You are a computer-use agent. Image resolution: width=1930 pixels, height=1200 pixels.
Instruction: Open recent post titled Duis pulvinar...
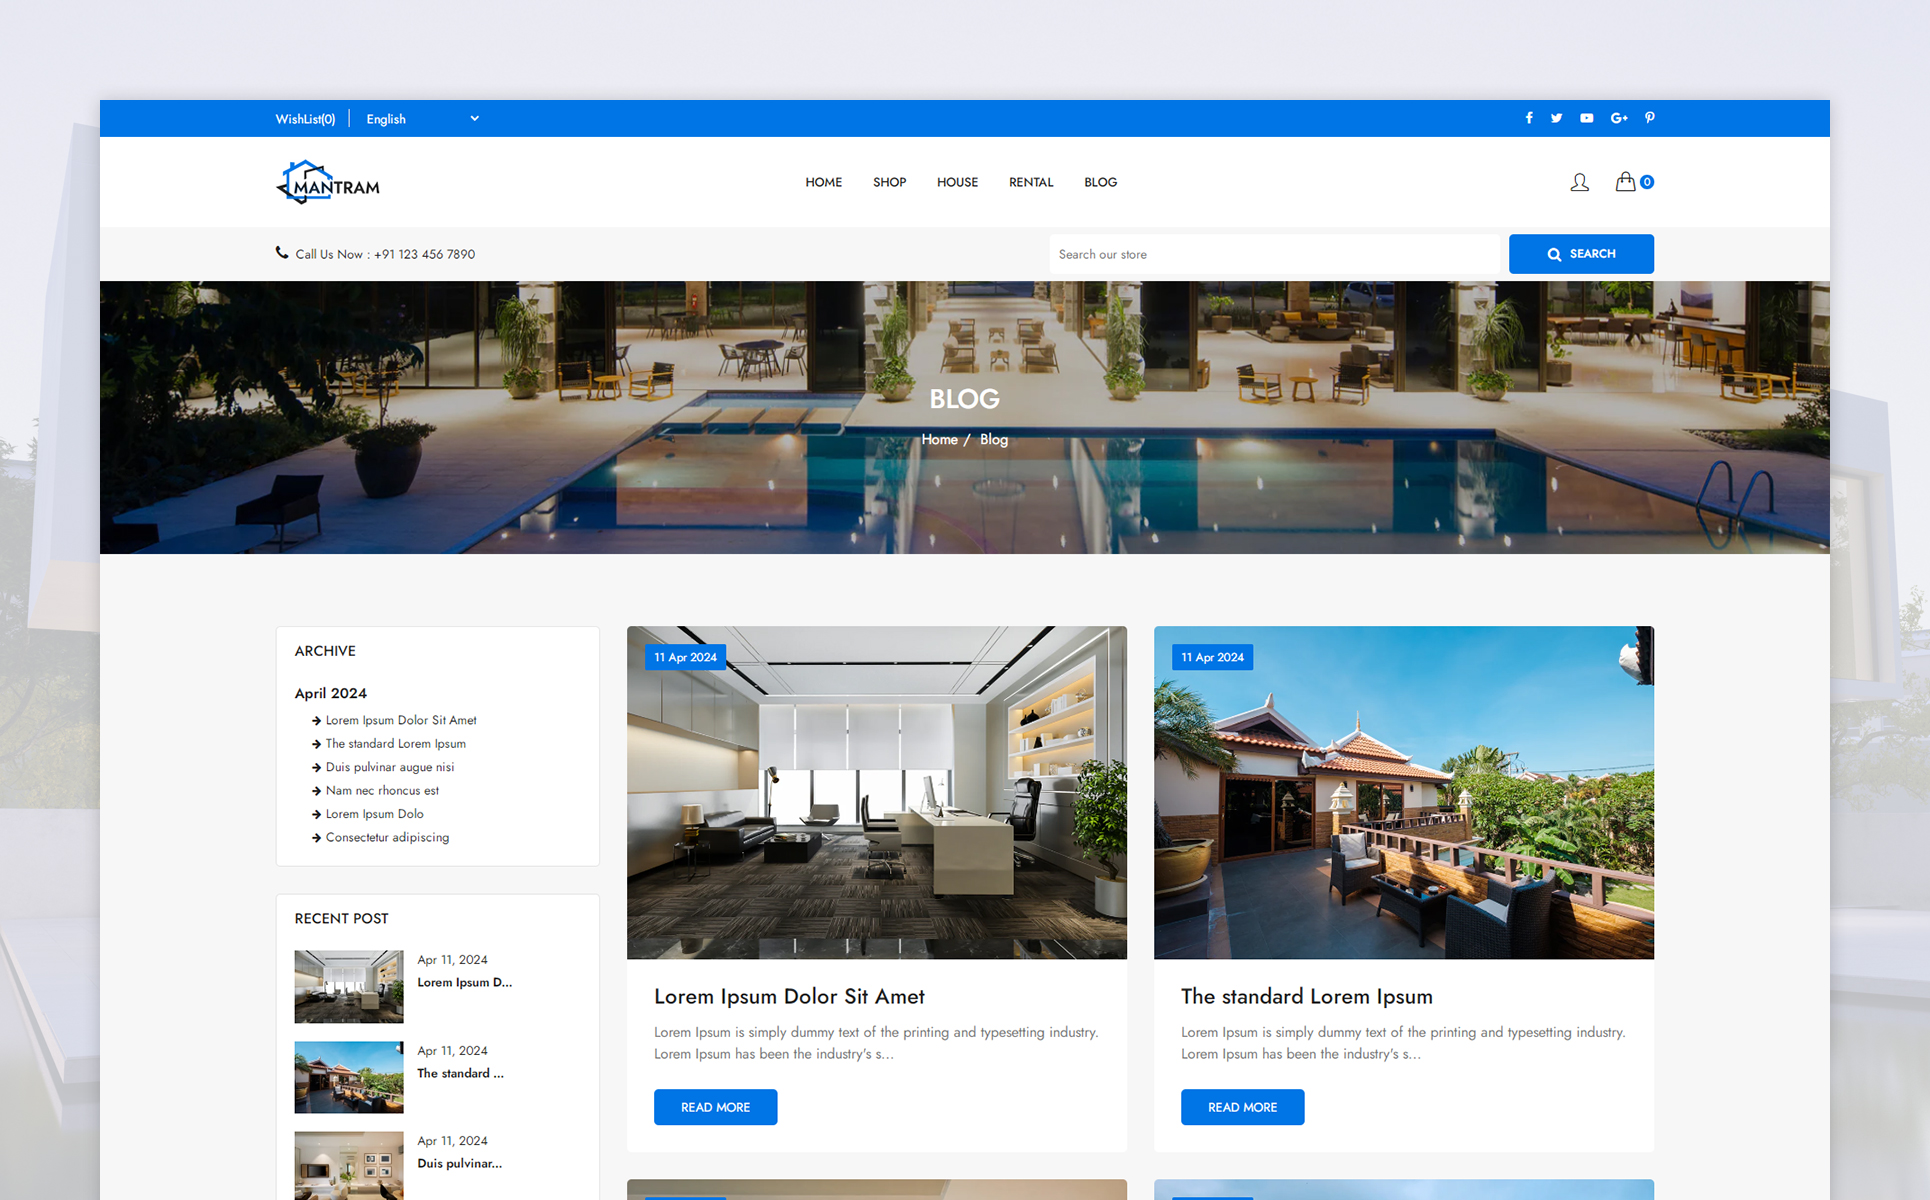pos(460,1164)
